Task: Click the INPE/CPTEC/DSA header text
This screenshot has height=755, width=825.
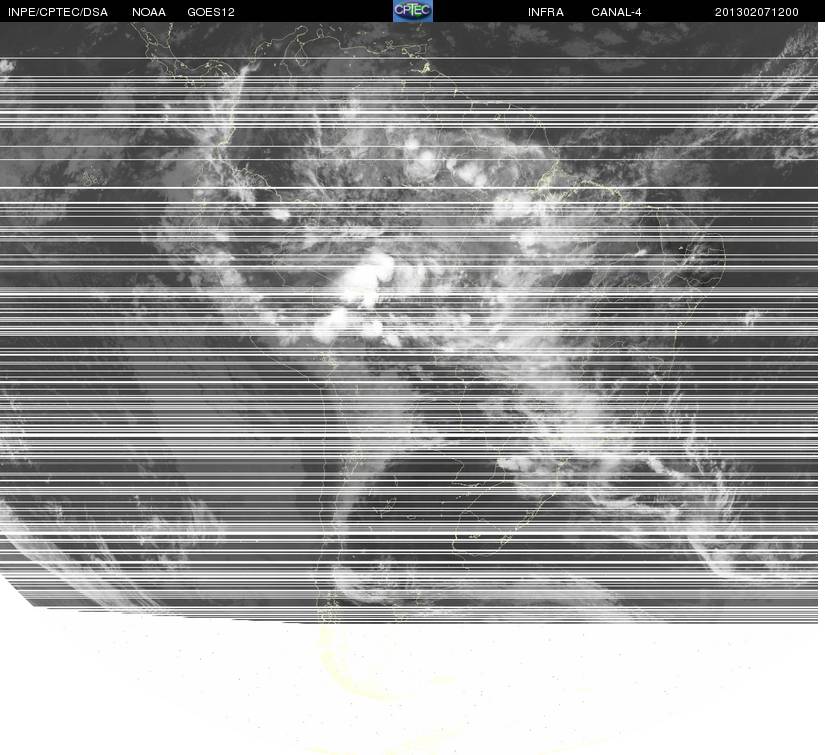Action: pos(58,12)
